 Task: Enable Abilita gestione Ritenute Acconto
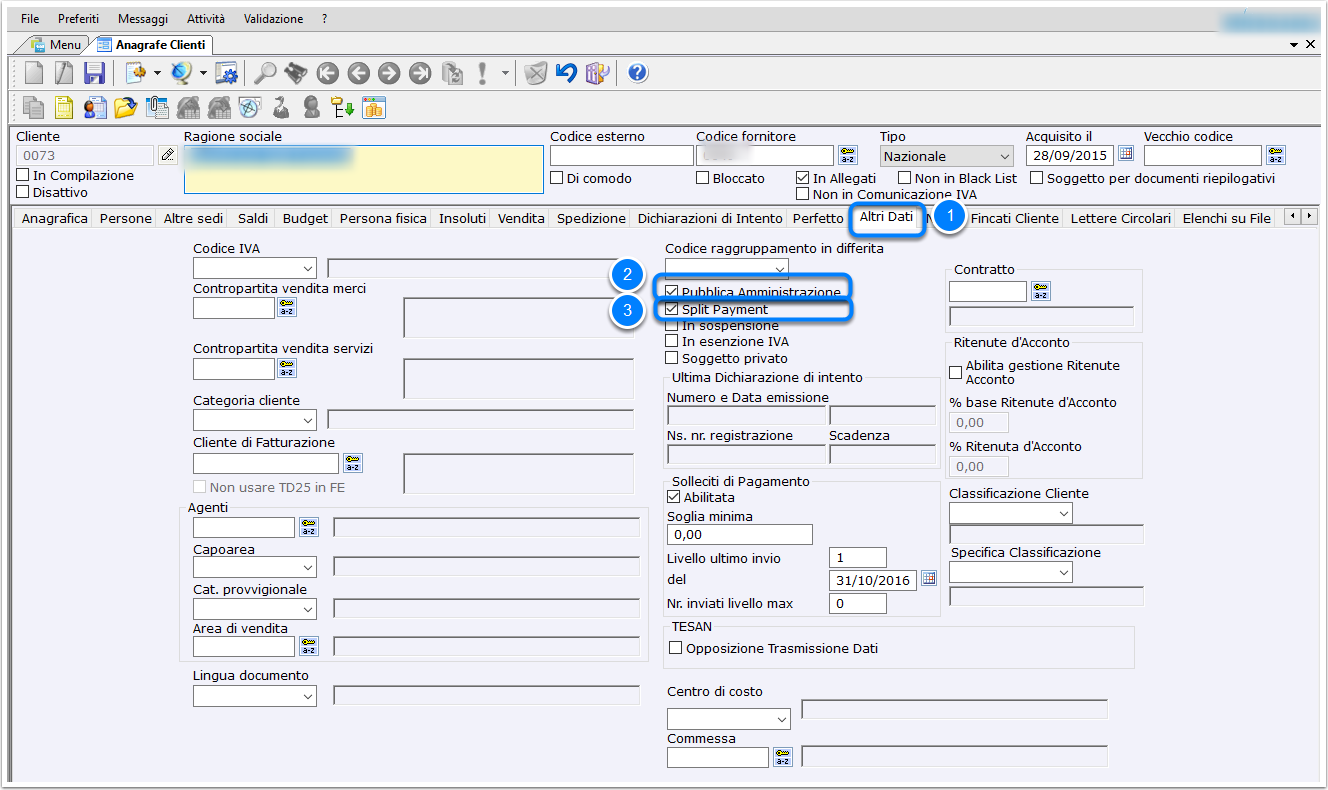955,372
